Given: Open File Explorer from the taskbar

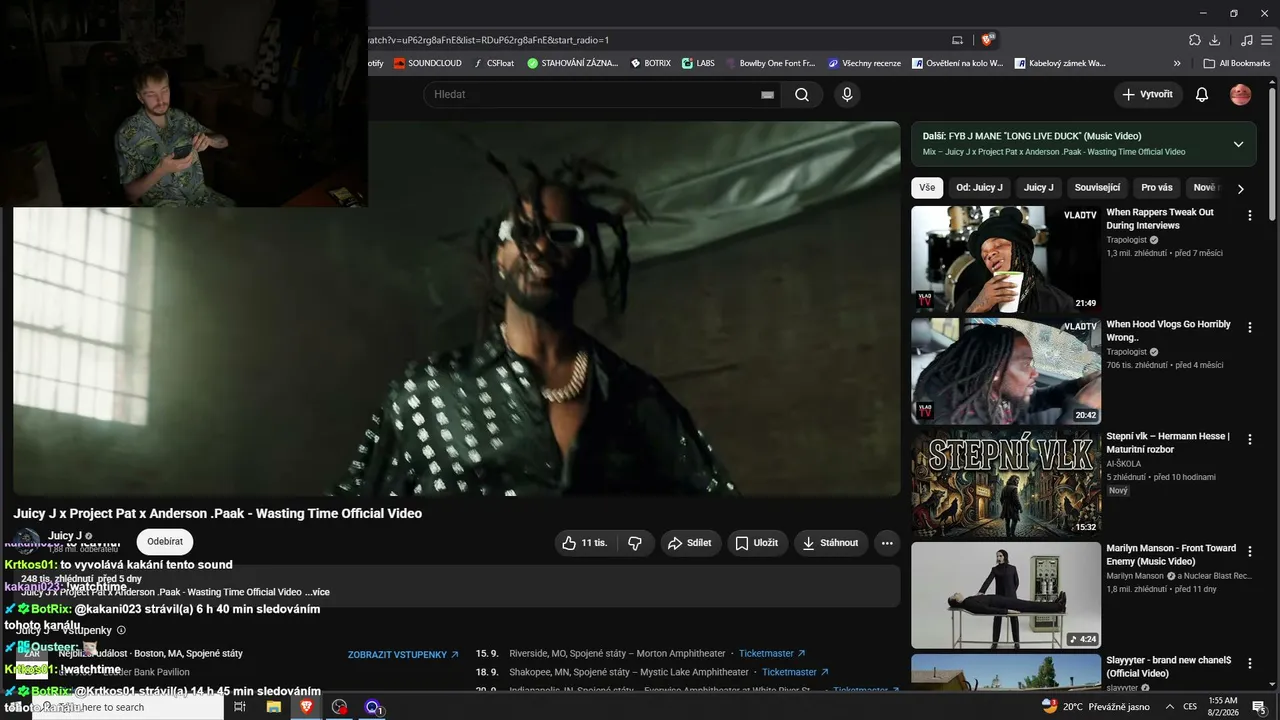Looking at the screenshot, I should pos(273,707).
